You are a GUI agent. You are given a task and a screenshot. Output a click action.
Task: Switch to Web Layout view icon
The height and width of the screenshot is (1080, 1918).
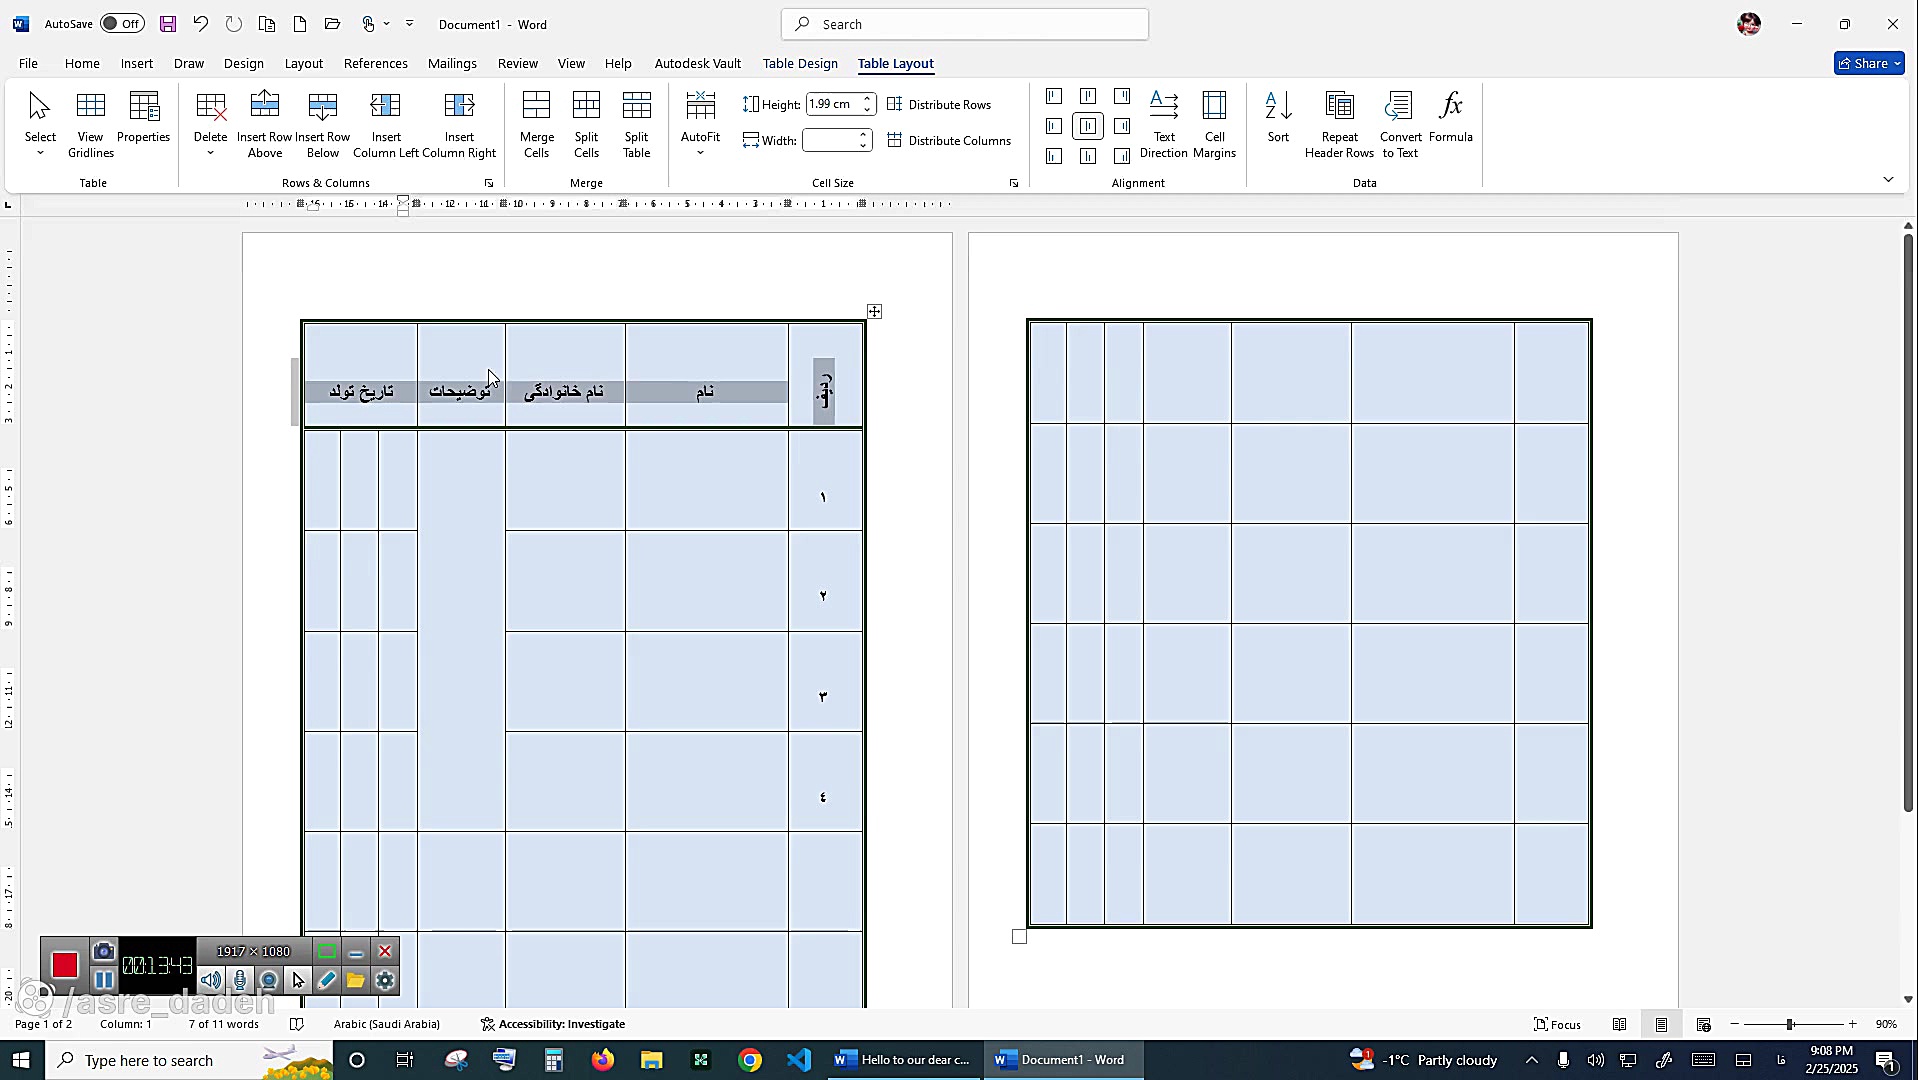[x=1704, y=1024]
